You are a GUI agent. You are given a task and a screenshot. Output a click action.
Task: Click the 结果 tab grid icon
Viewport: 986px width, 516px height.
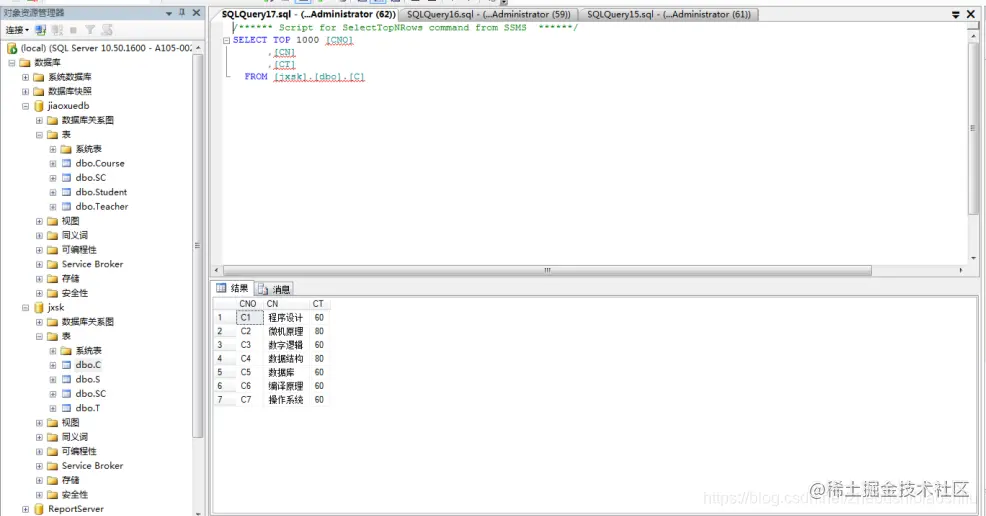pos(221,288)
